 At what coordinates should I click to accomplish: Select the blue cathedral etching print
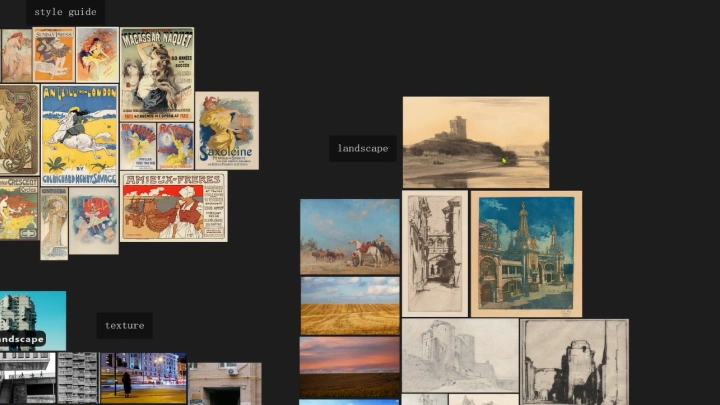[x=526, y=254]
